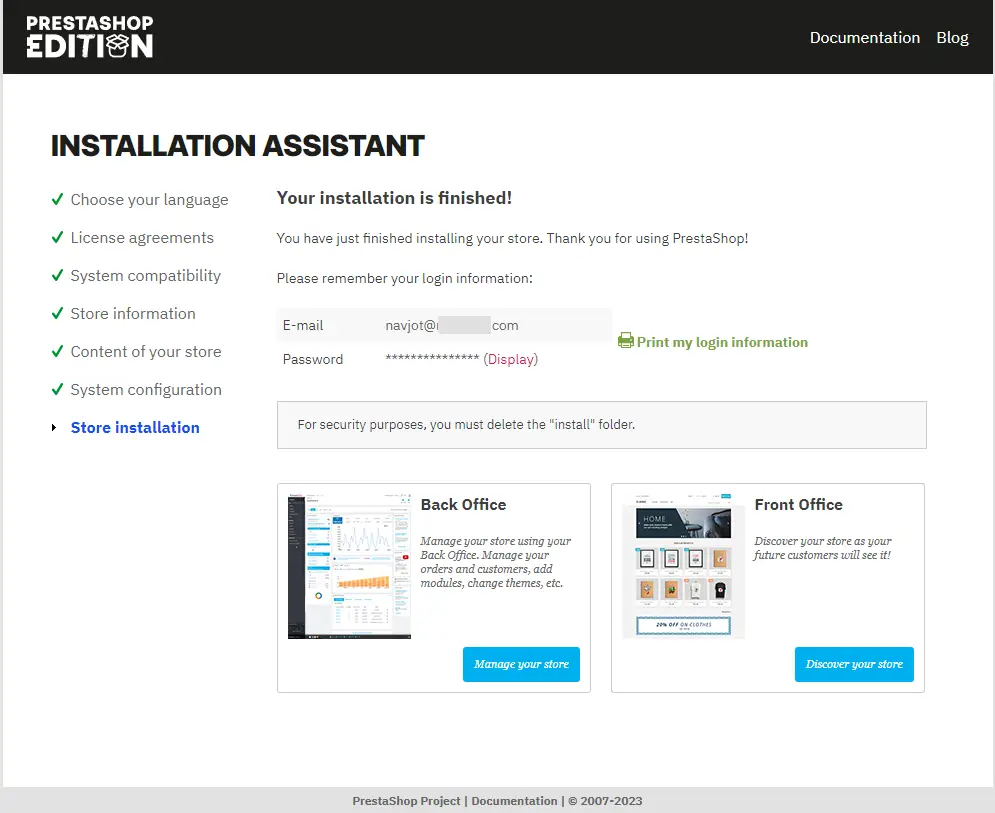This screenshot has height=813, width=995.
Task: Open Documentation from the footer
Action: [x=514, y=800]
